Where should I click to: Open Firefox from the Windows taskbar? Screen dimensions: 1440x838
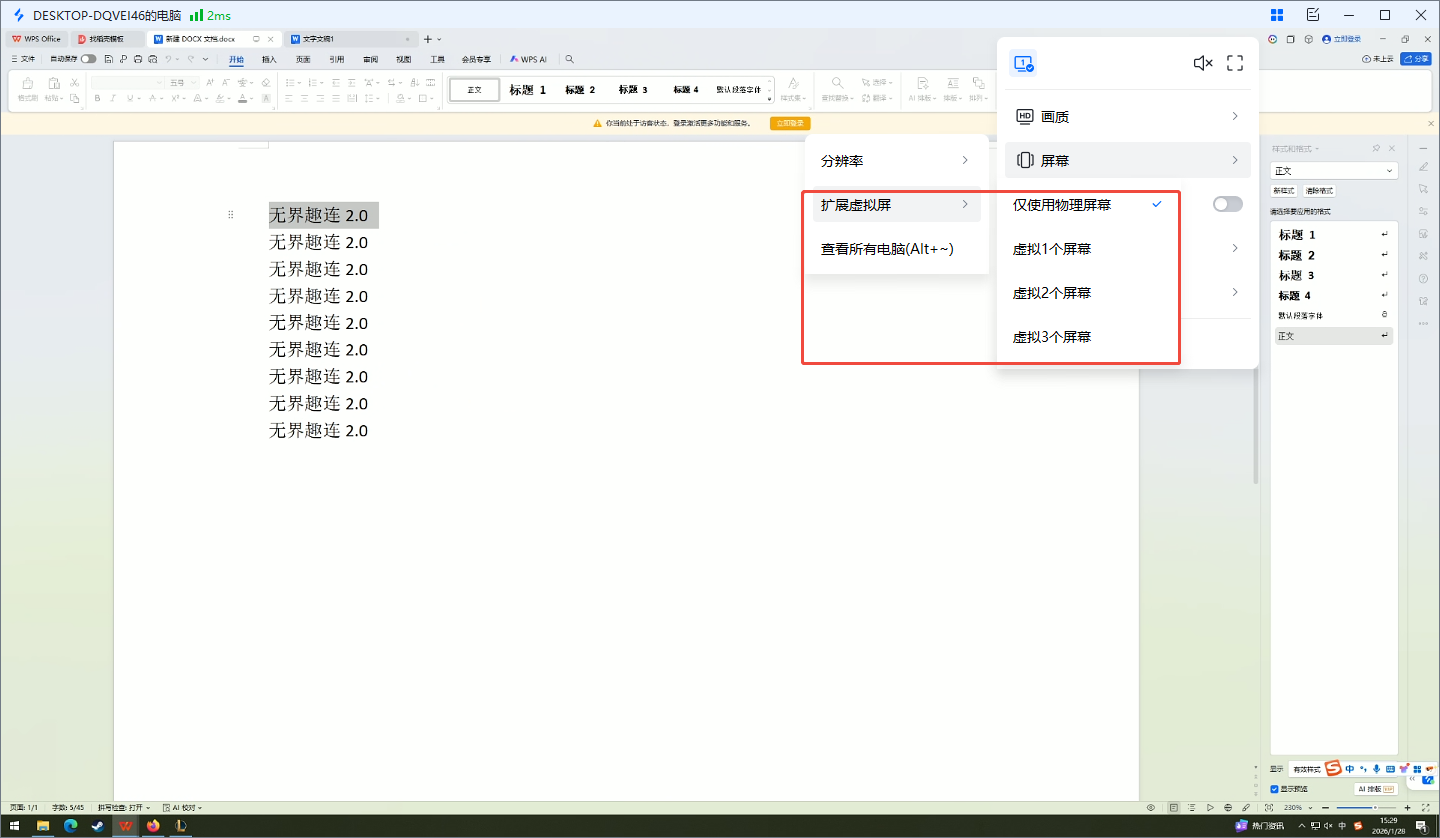click(x=153, y=826)
